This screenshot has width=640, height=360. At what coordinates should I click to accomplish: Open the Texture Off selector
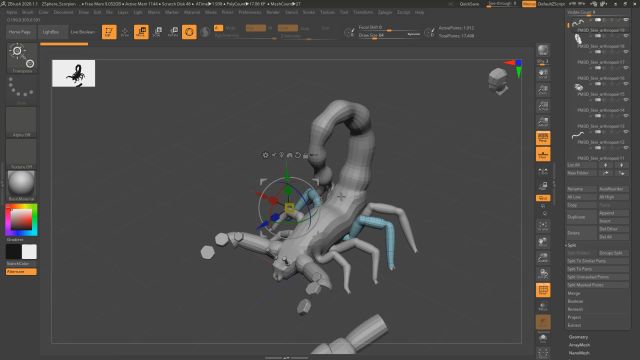(x=21, y=154)
